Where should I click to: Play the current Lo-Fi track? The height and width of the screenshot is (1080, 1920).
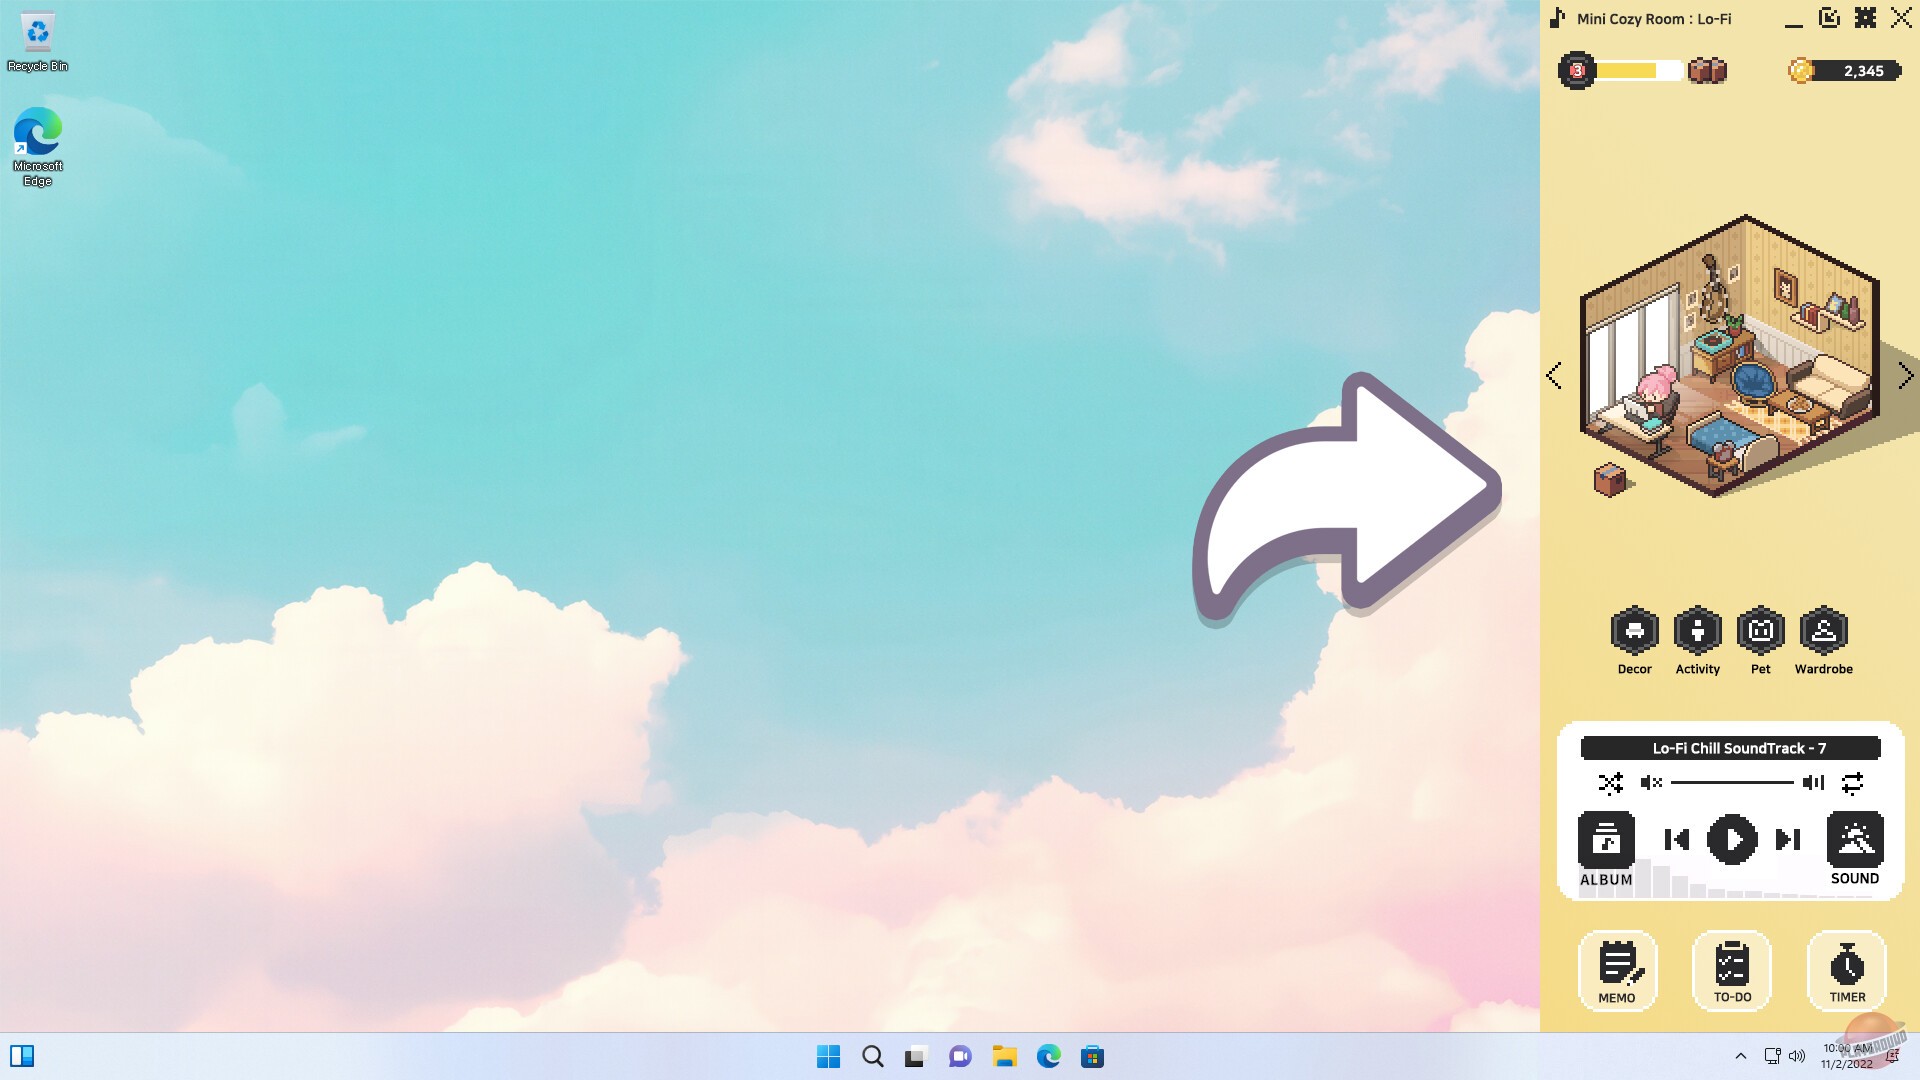pyautogui.click(x=1732, y=839)
